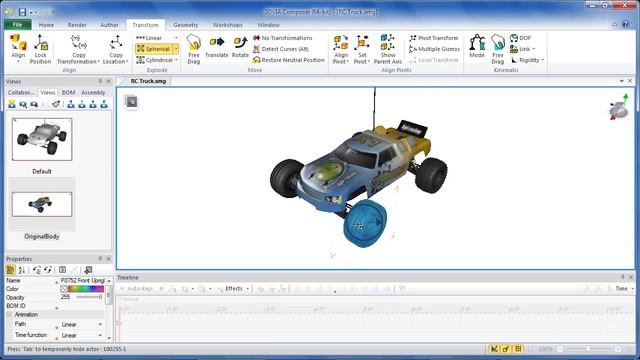This screenshot has height=360, width=640.
Task: Click the Save icon in quick access toolbar
Action: coord(22,12)
